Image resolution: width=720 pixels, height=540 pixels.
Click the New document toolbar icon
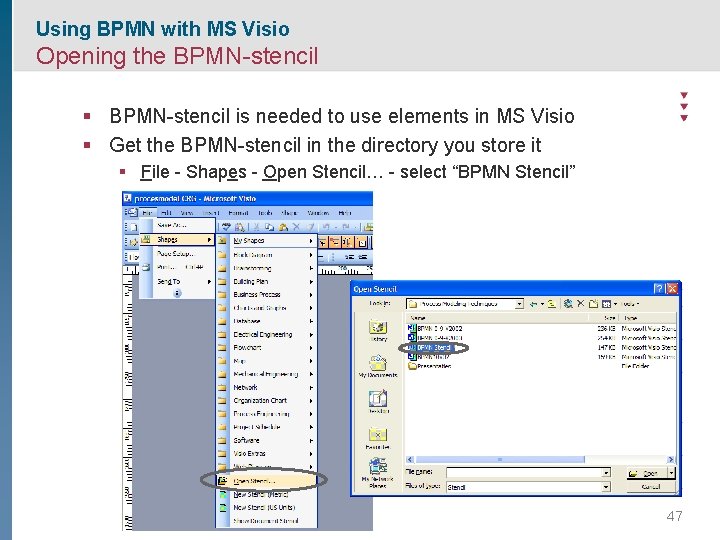(x=133, y=227)
